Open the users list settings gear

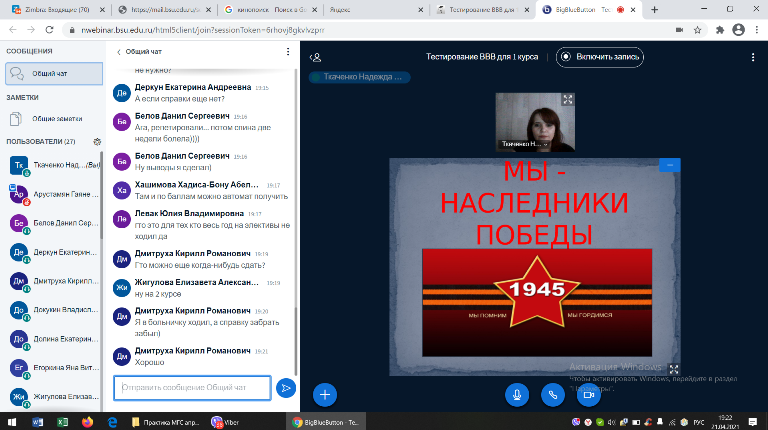tap(97, 142)
